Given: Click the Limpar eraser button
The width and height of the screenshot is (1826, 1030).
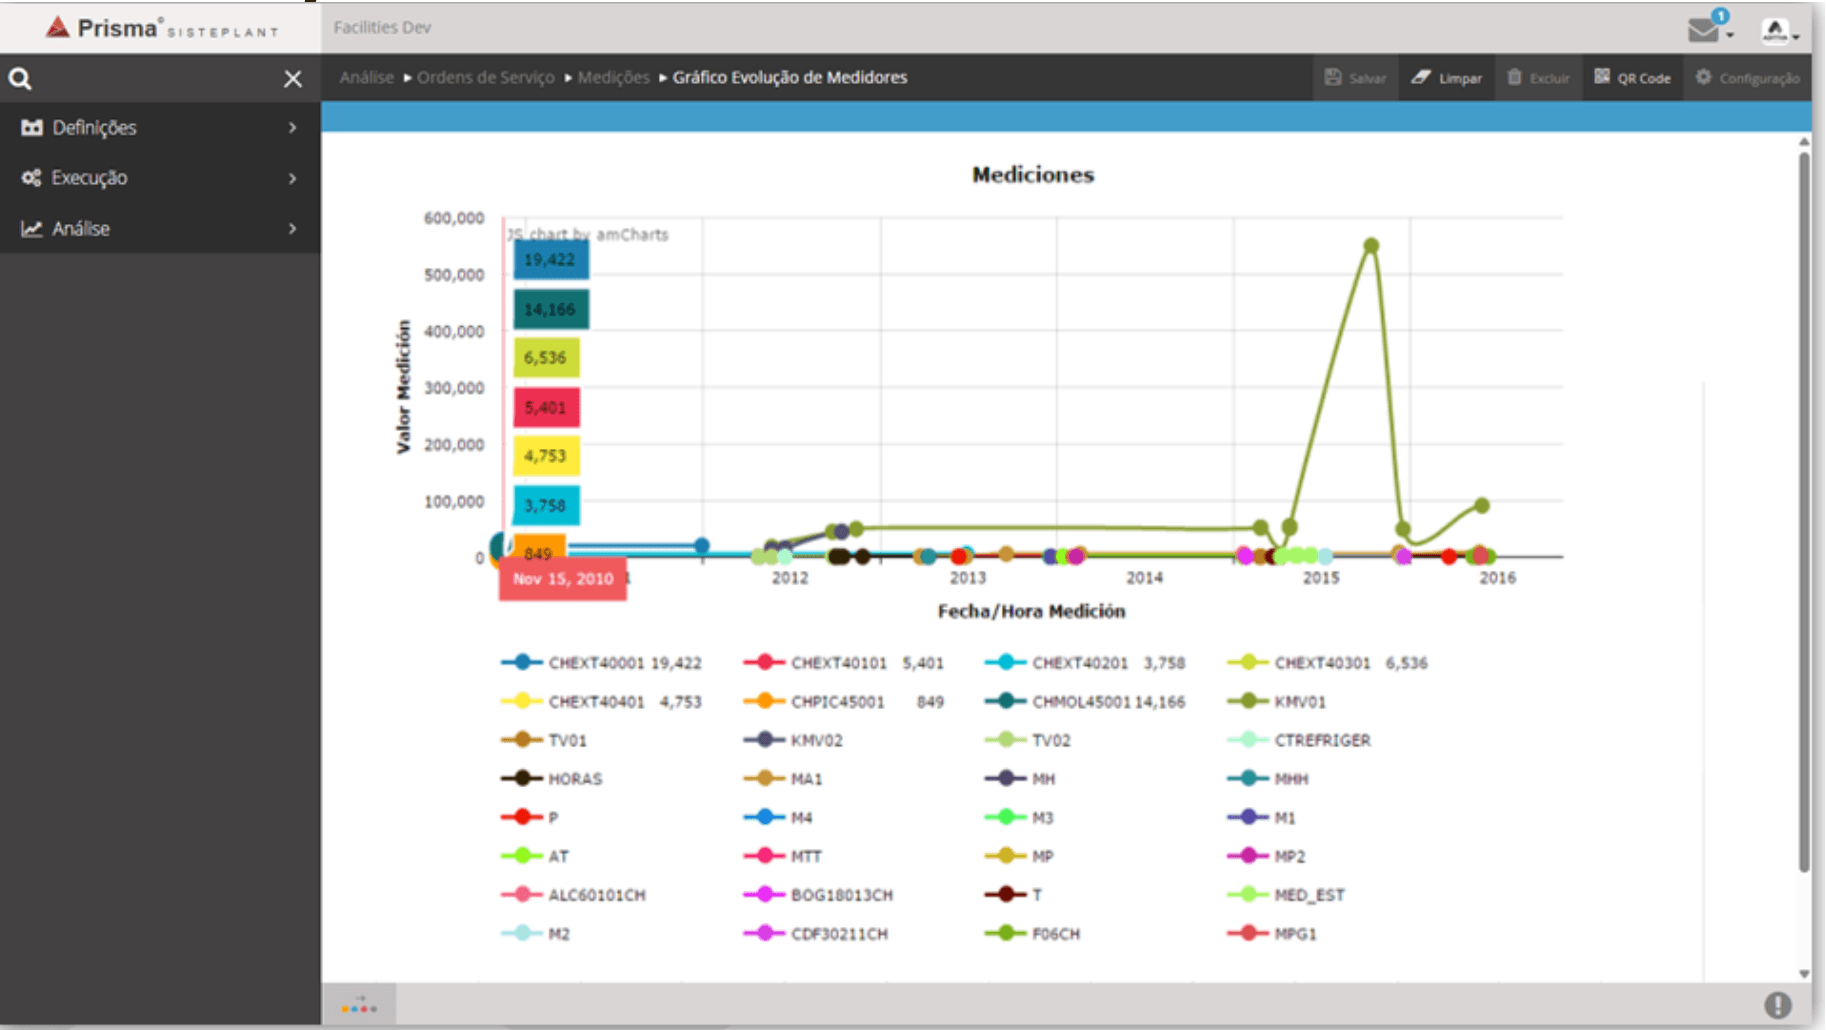Looking at the screenshot, I should tap(1446, 78).
